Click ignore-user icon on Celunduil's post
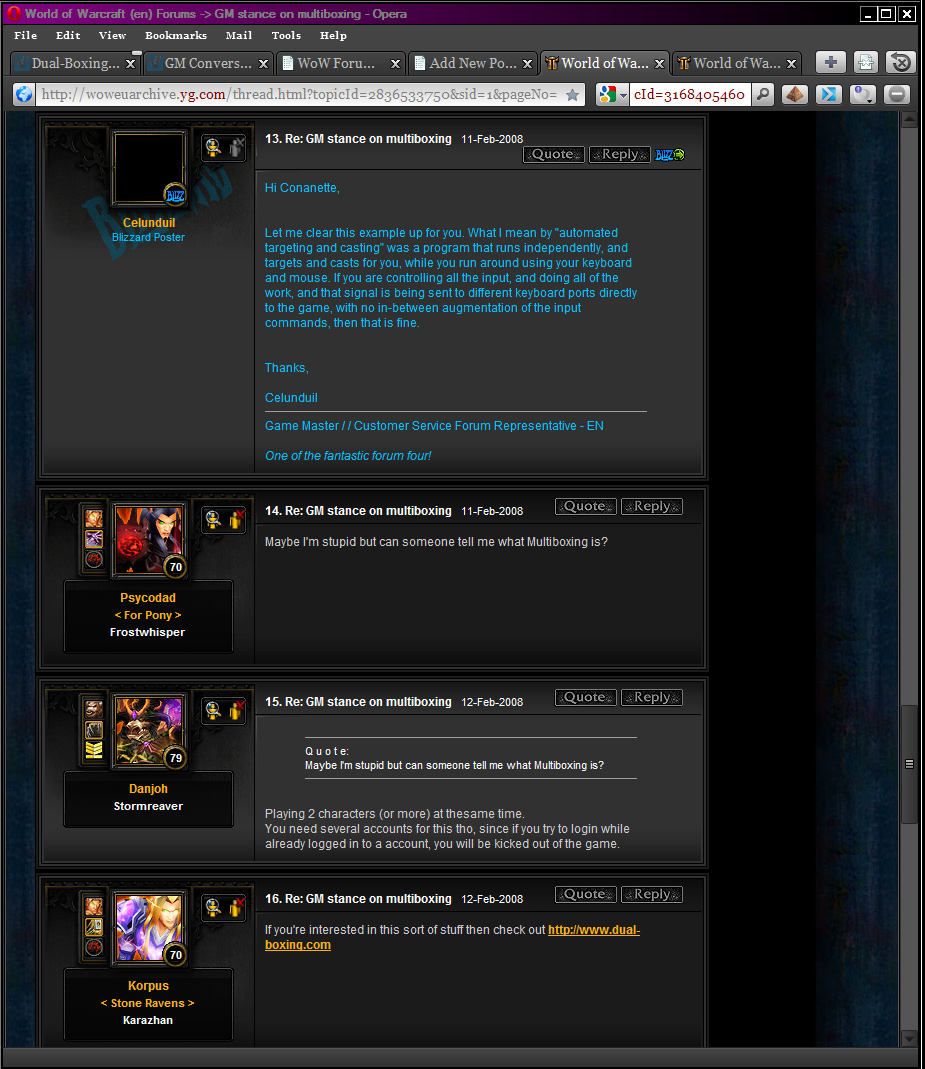 pyautogui.click(x=236, y=147)
